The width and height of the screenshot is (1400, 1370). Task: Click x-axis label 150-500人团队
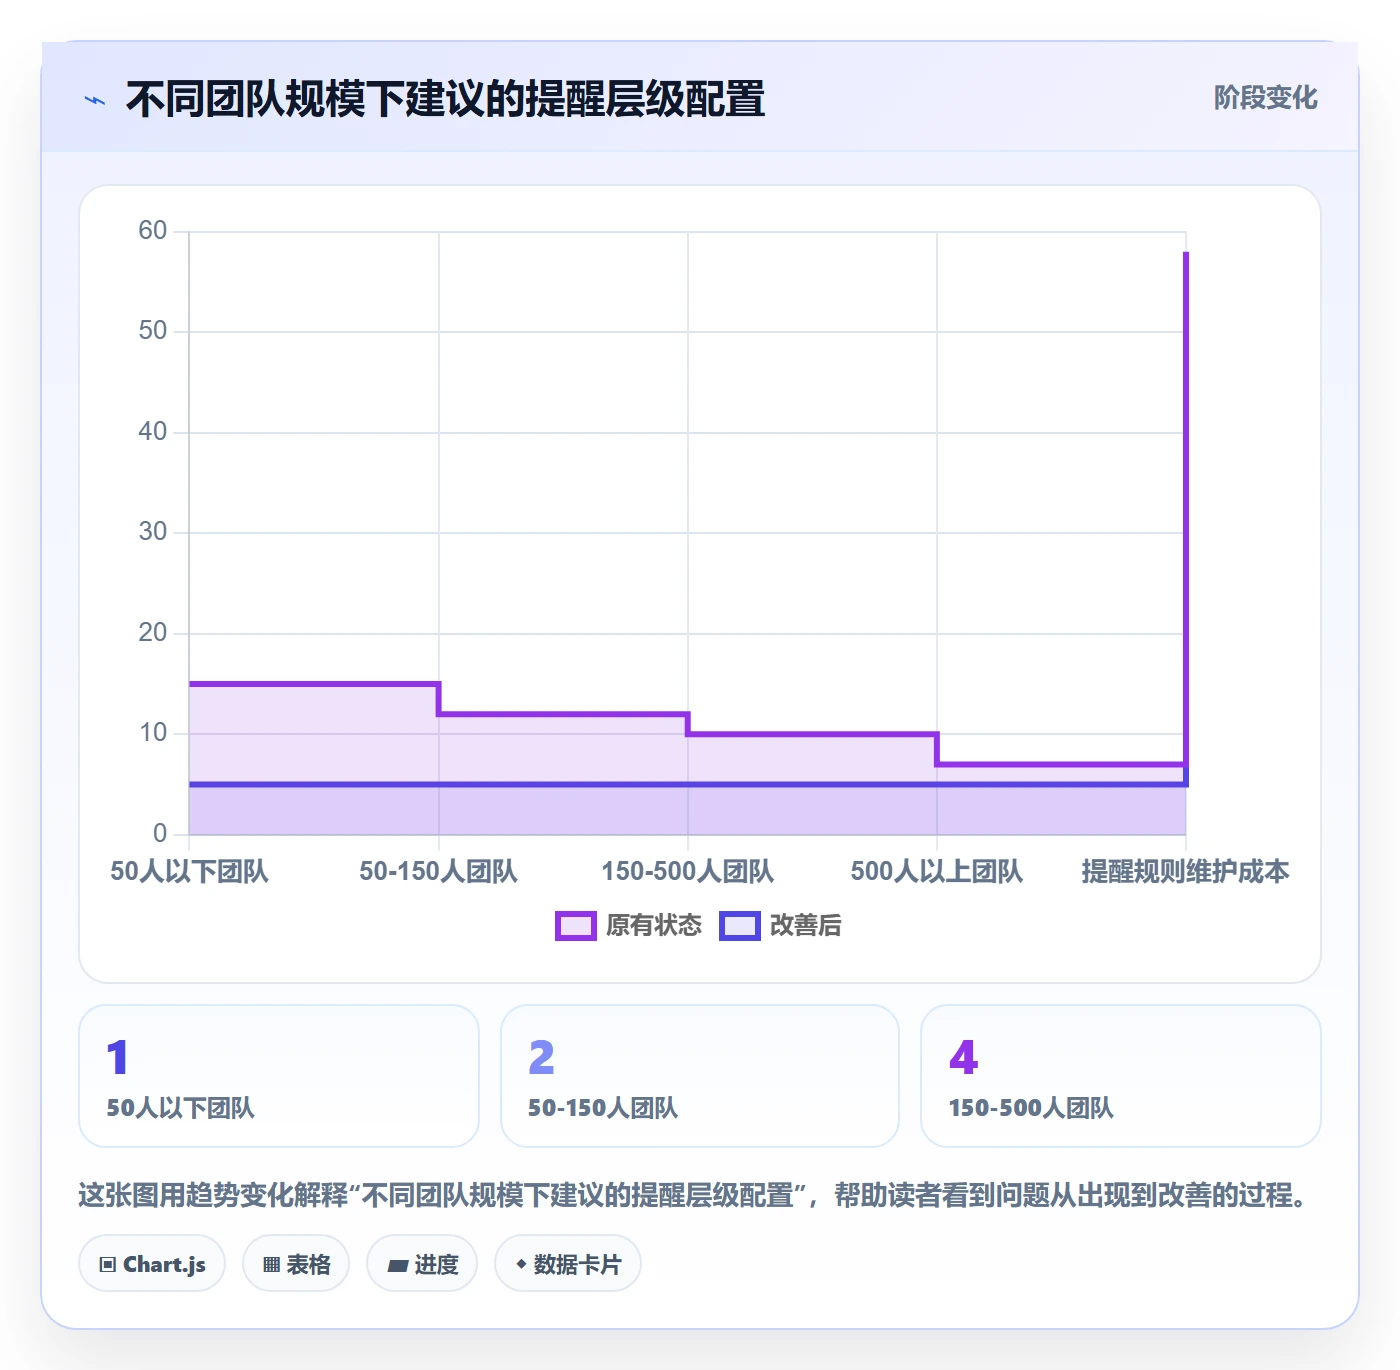688,871
